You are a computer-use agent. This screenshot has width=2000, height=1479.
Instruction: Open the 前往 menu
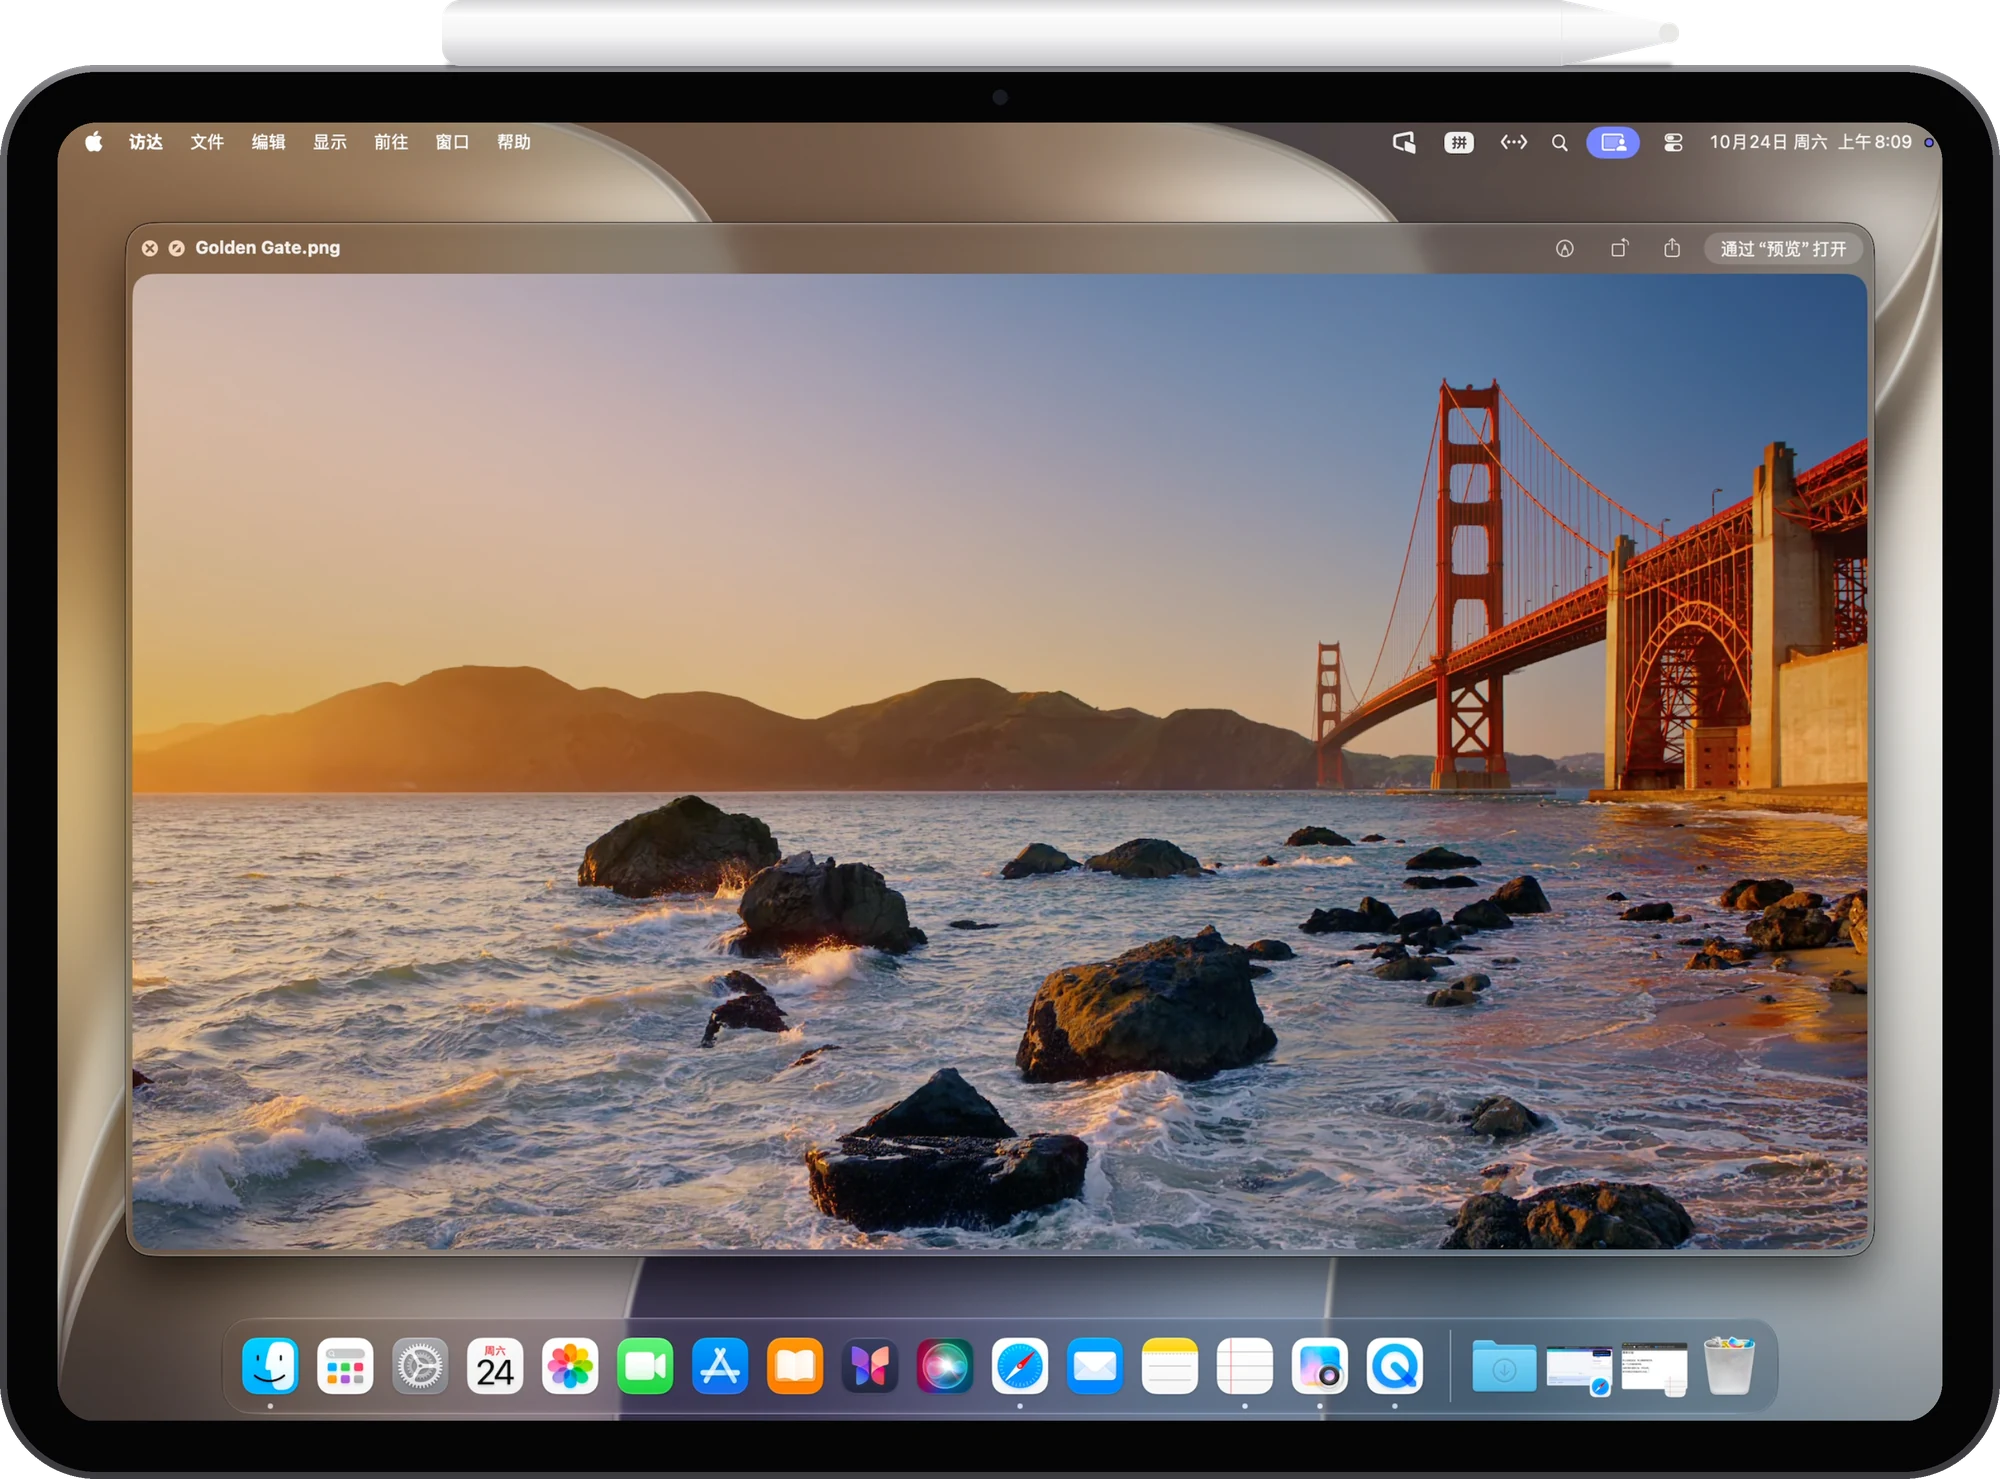(391, 142)
